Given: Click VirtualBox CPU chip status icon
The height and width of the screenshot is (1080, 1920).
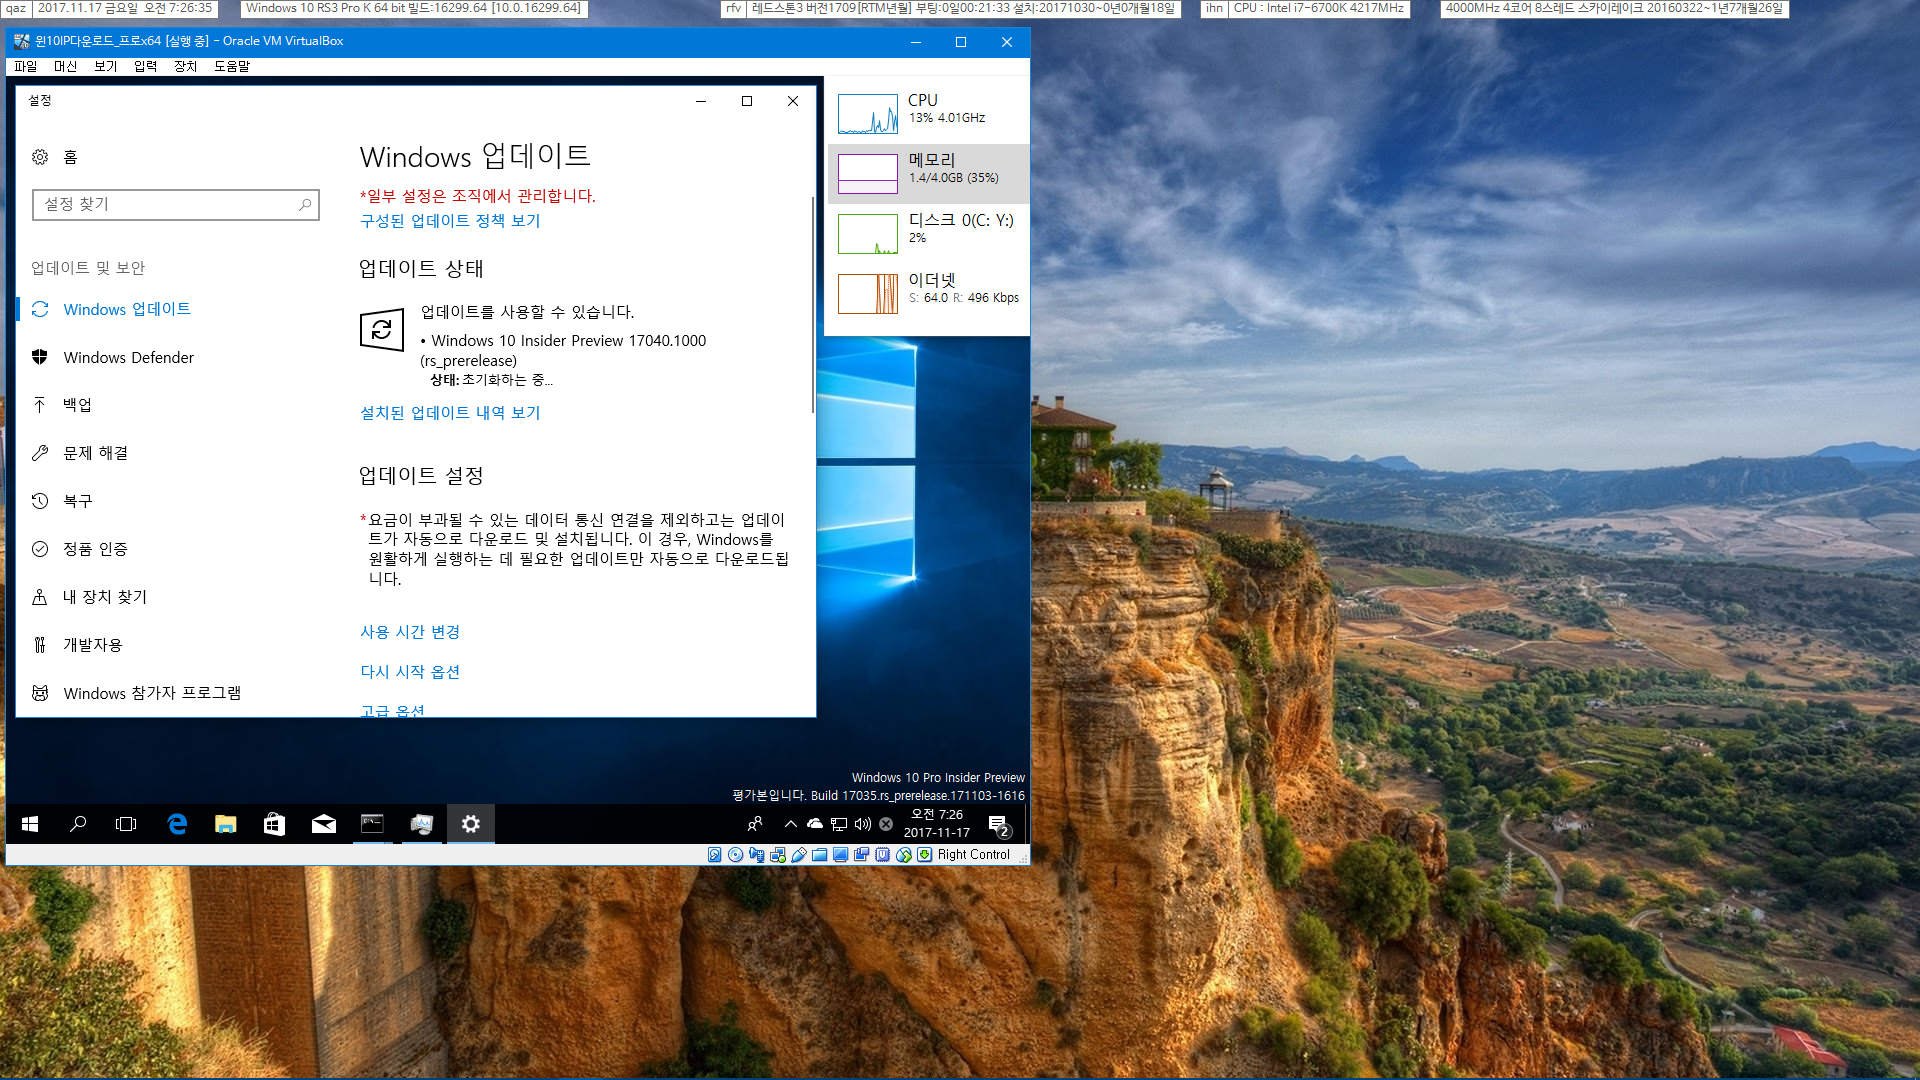Looking at the screenshot, I should coord(883,855).
